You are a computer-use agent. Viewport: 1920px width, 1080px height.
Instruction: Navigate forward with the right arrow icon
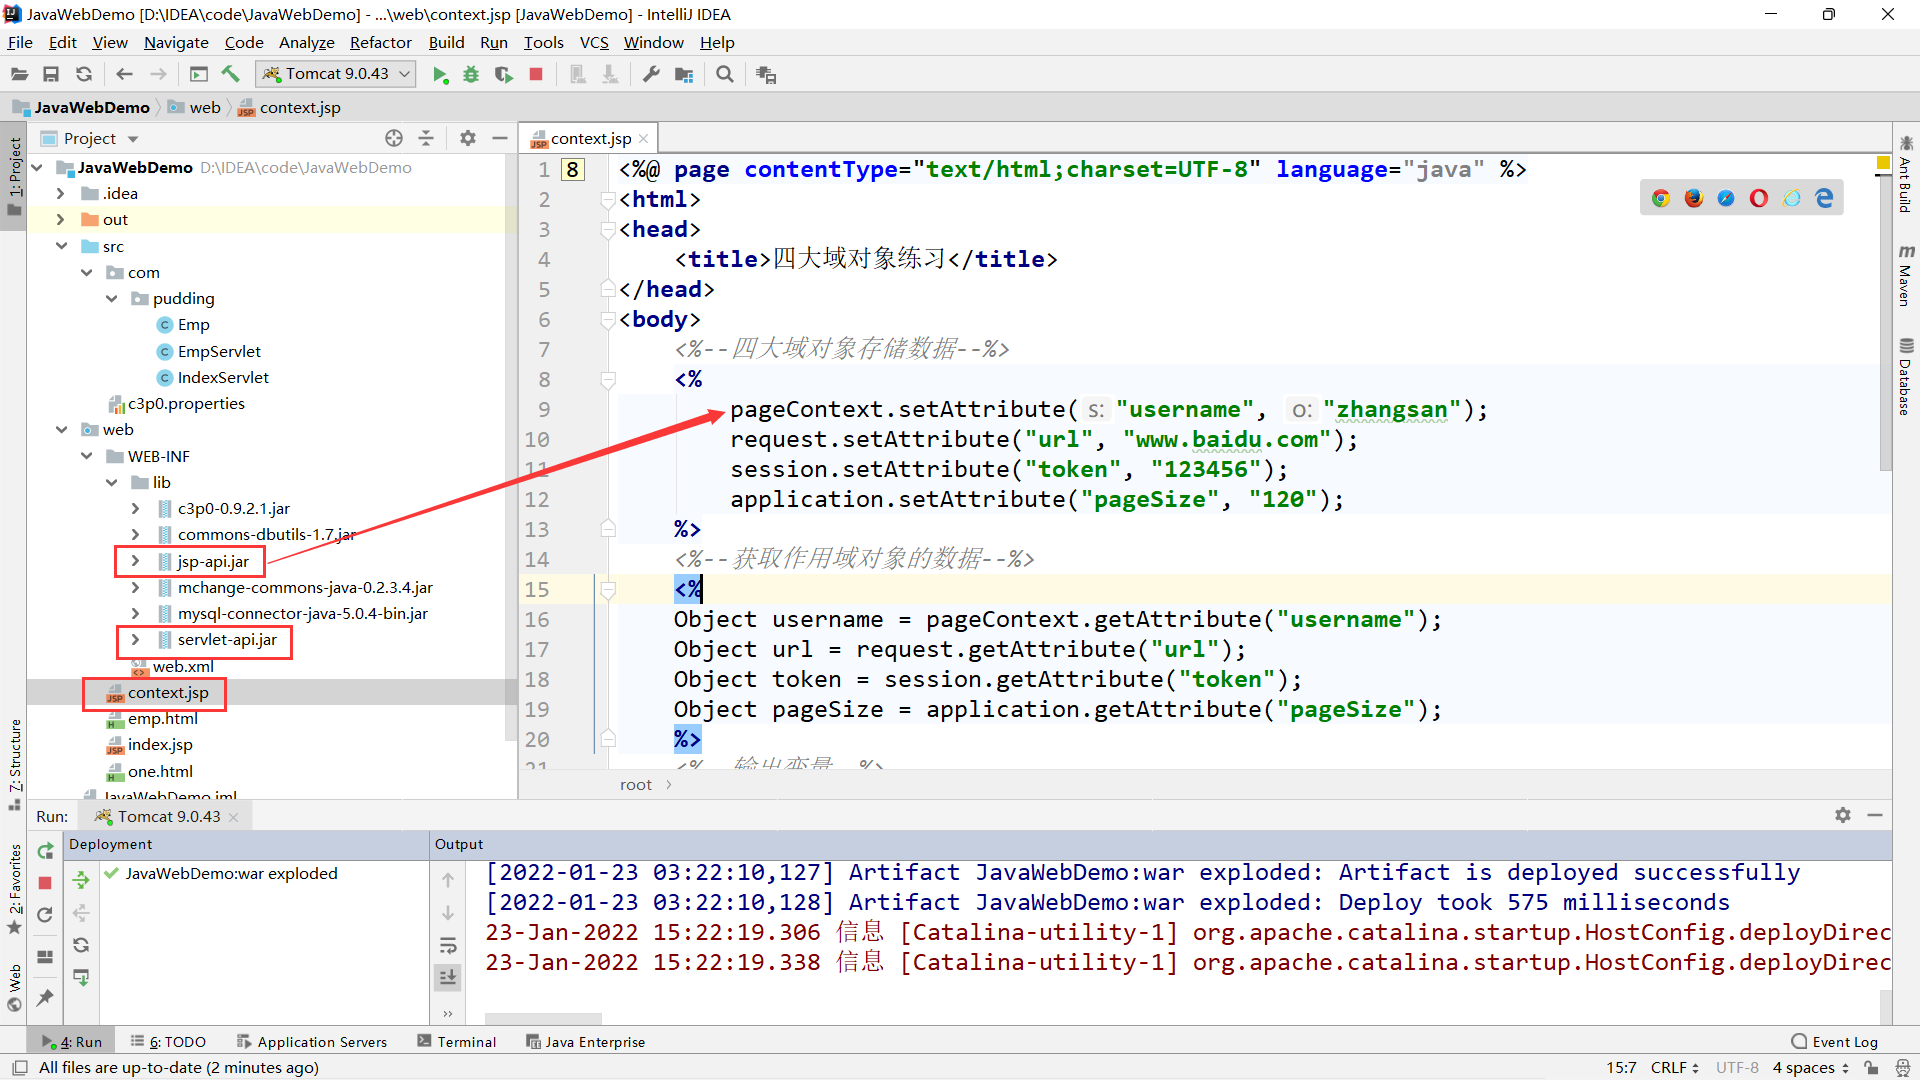tap(158, 74)
